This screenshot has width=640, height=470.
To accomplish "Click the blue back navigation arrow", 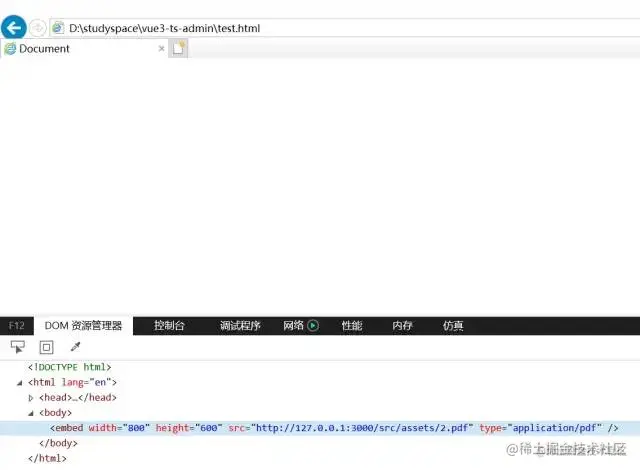I will tap(14, 28).
